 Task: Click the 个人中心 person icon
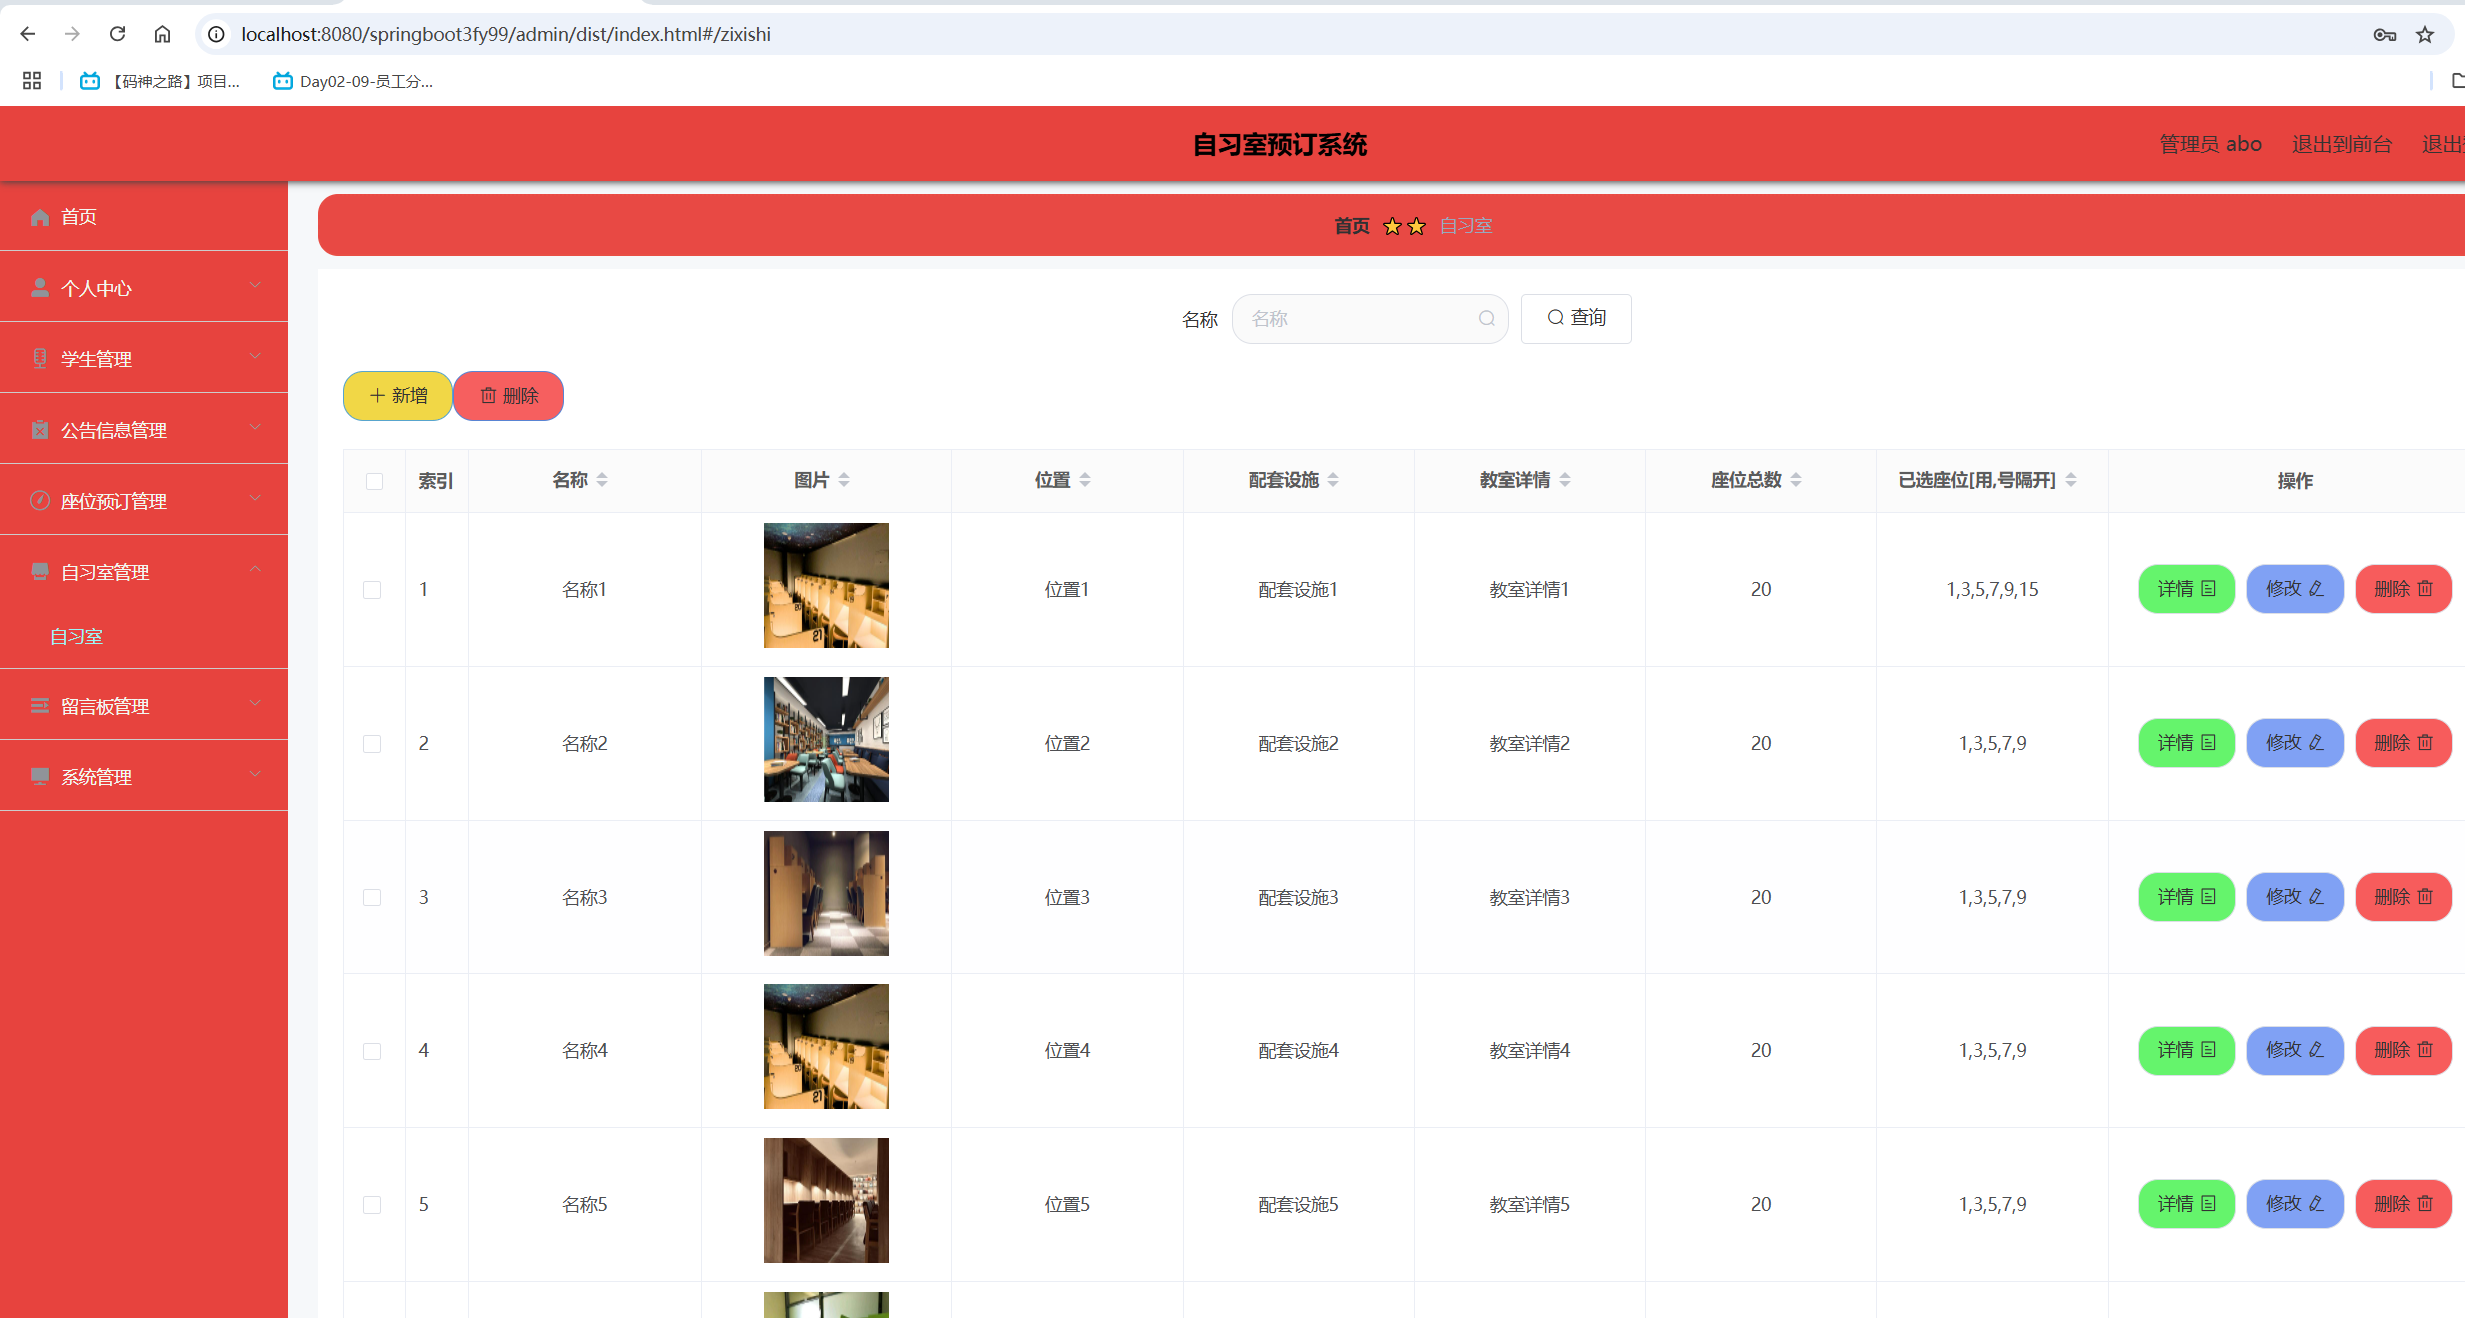tap(40, 288)
